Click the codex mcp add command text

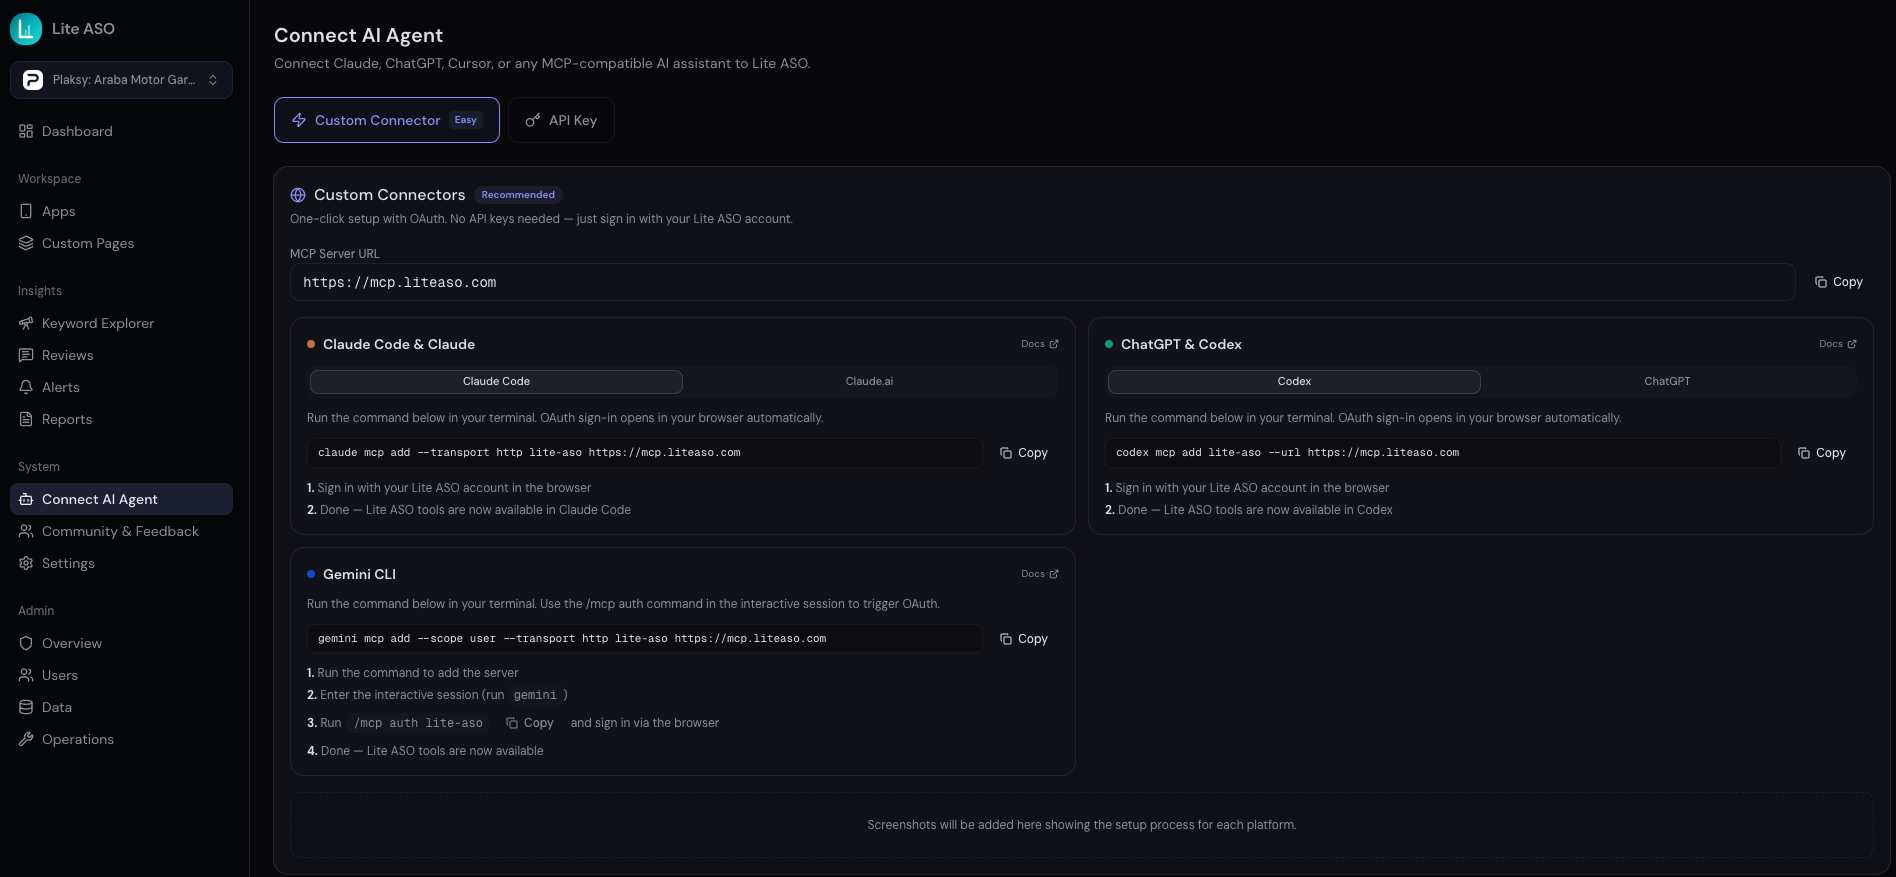(1287, 453)
